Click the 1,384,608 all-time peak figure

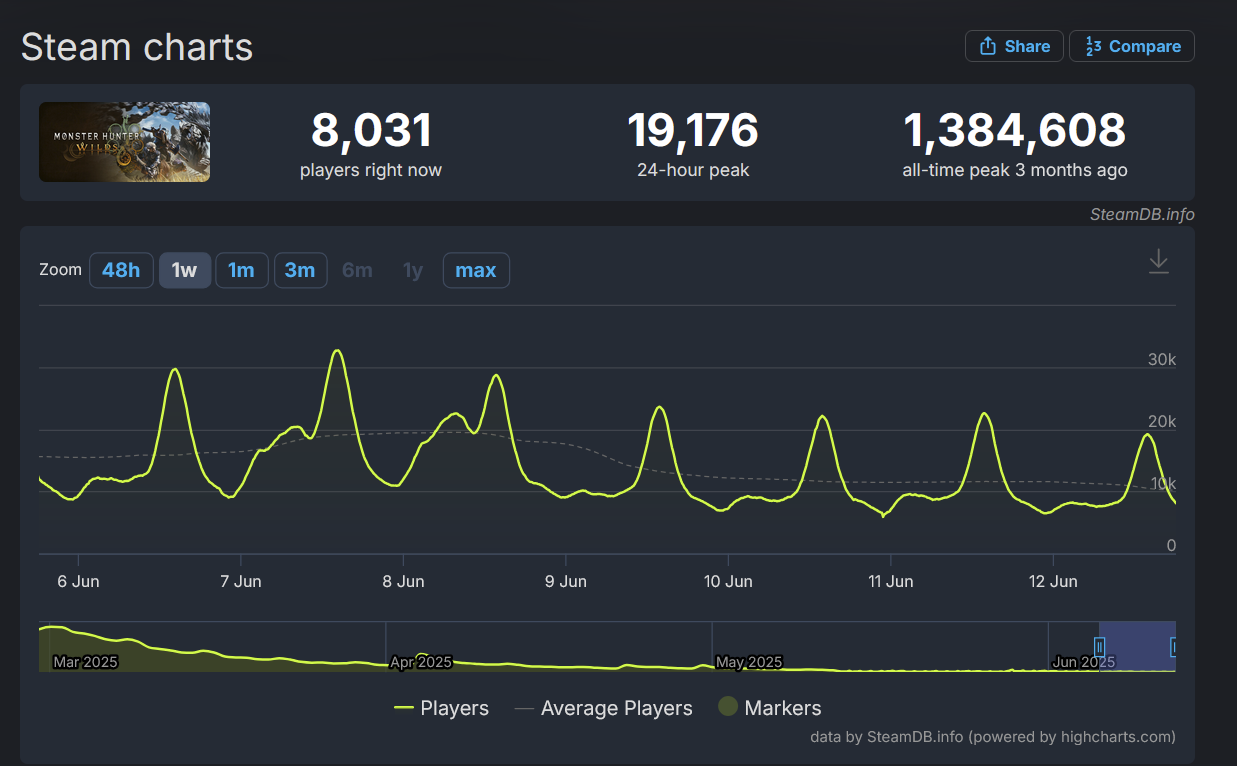coord(1015,131)
